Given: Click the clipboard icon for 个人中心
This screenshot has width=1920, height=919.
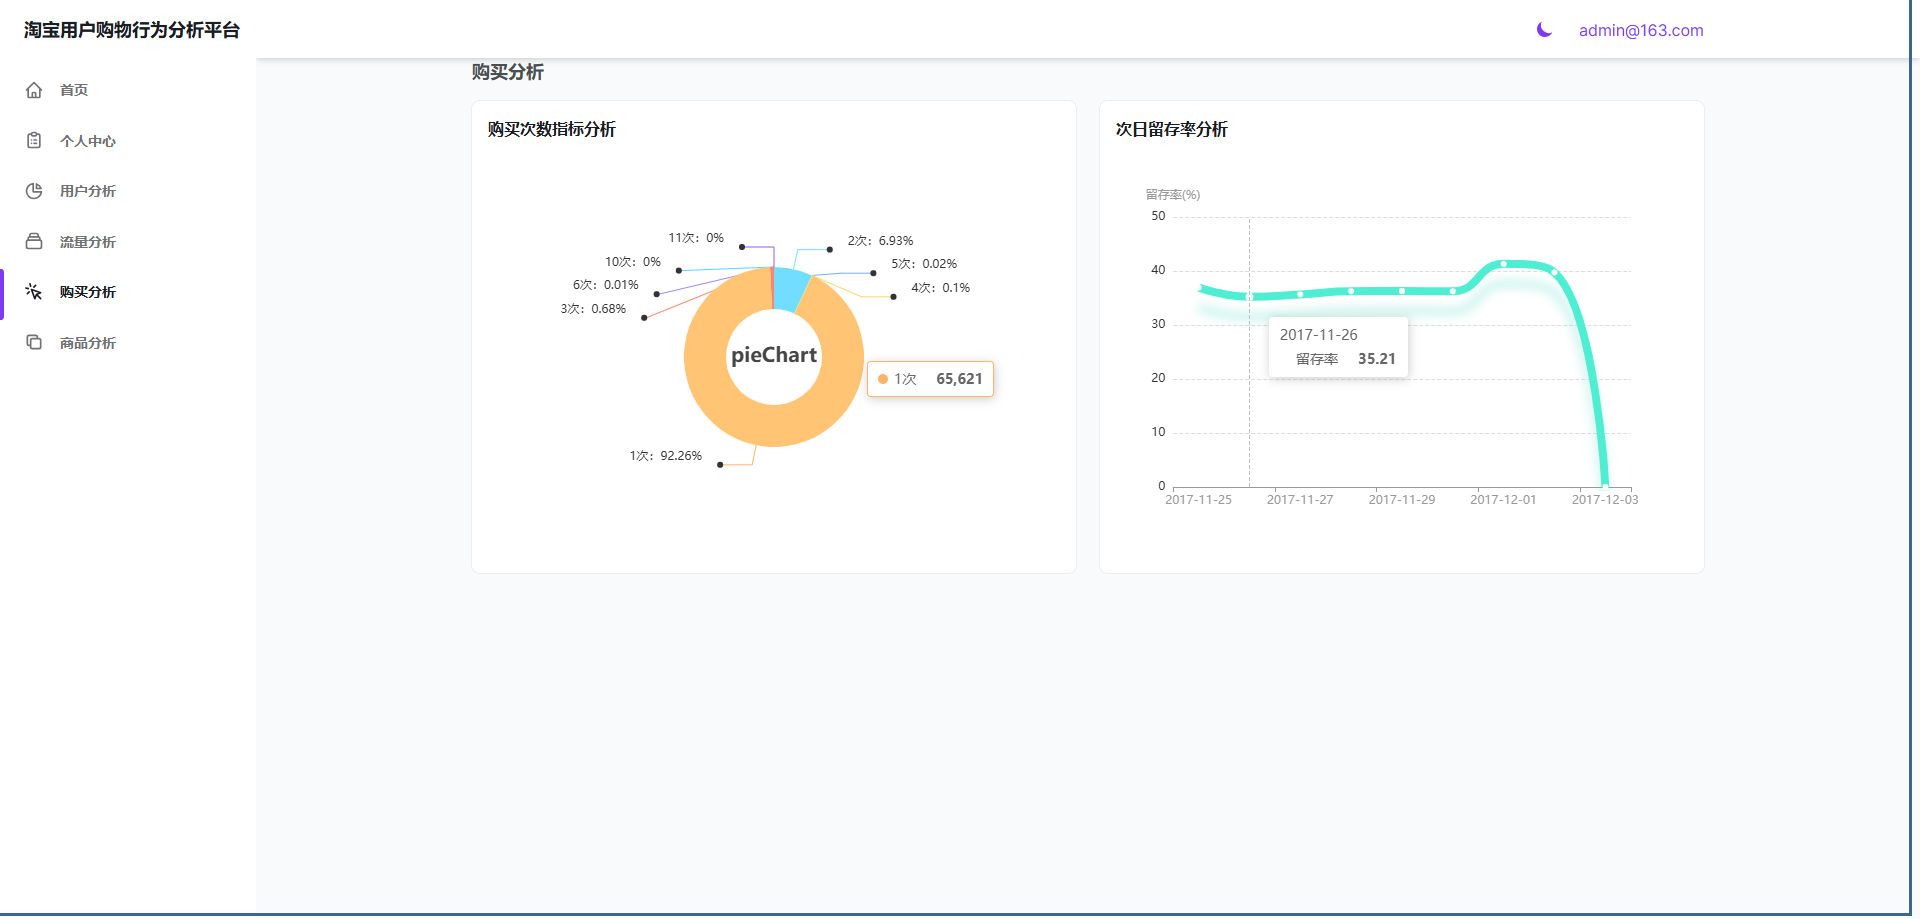Looking at the screenshot, I should (34, 141).
